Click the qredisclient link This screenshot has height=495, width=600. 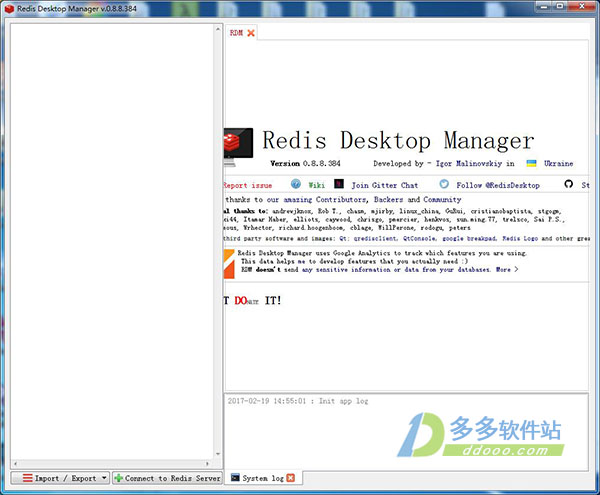tap(375, 238)
